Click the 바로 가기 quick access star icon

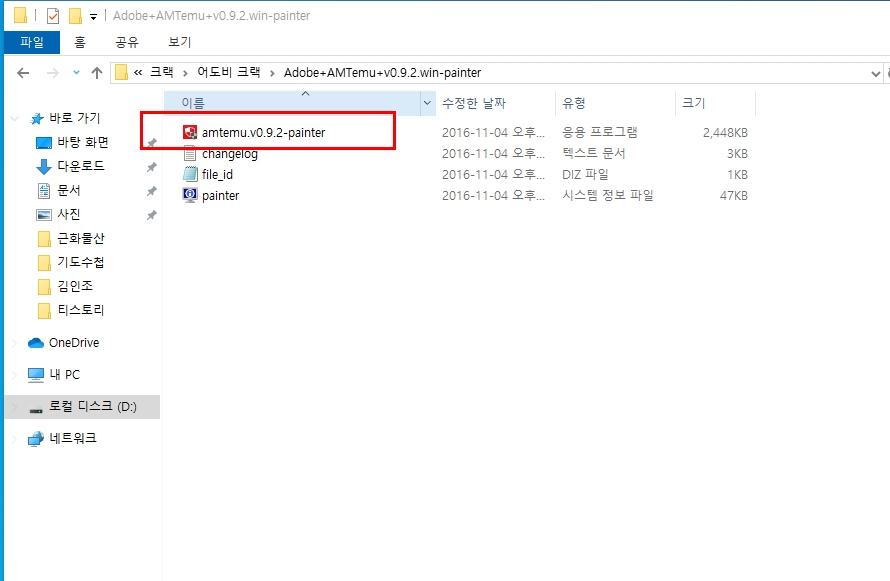coord(37,119)
